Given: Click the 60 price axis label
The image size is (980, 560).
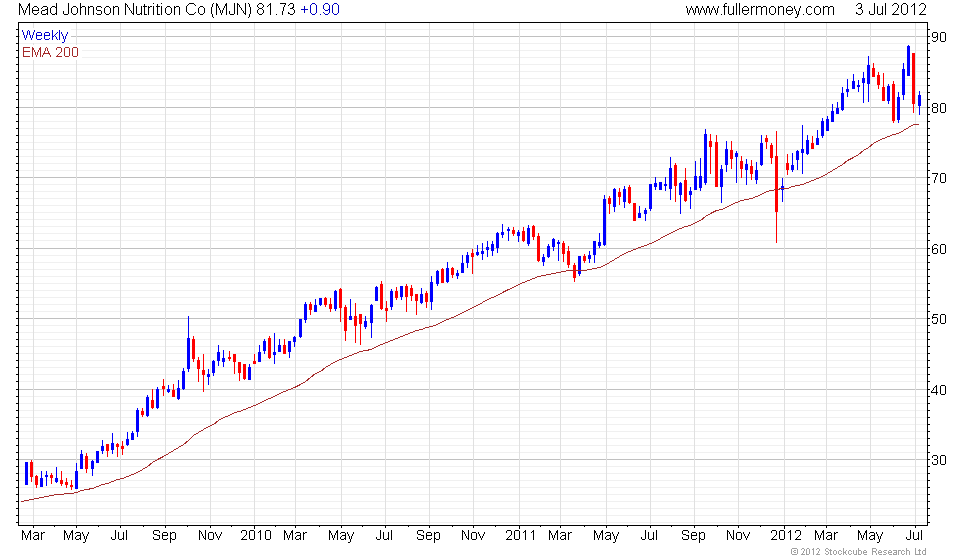Looking at the screenshot, I should pos(939,249).
